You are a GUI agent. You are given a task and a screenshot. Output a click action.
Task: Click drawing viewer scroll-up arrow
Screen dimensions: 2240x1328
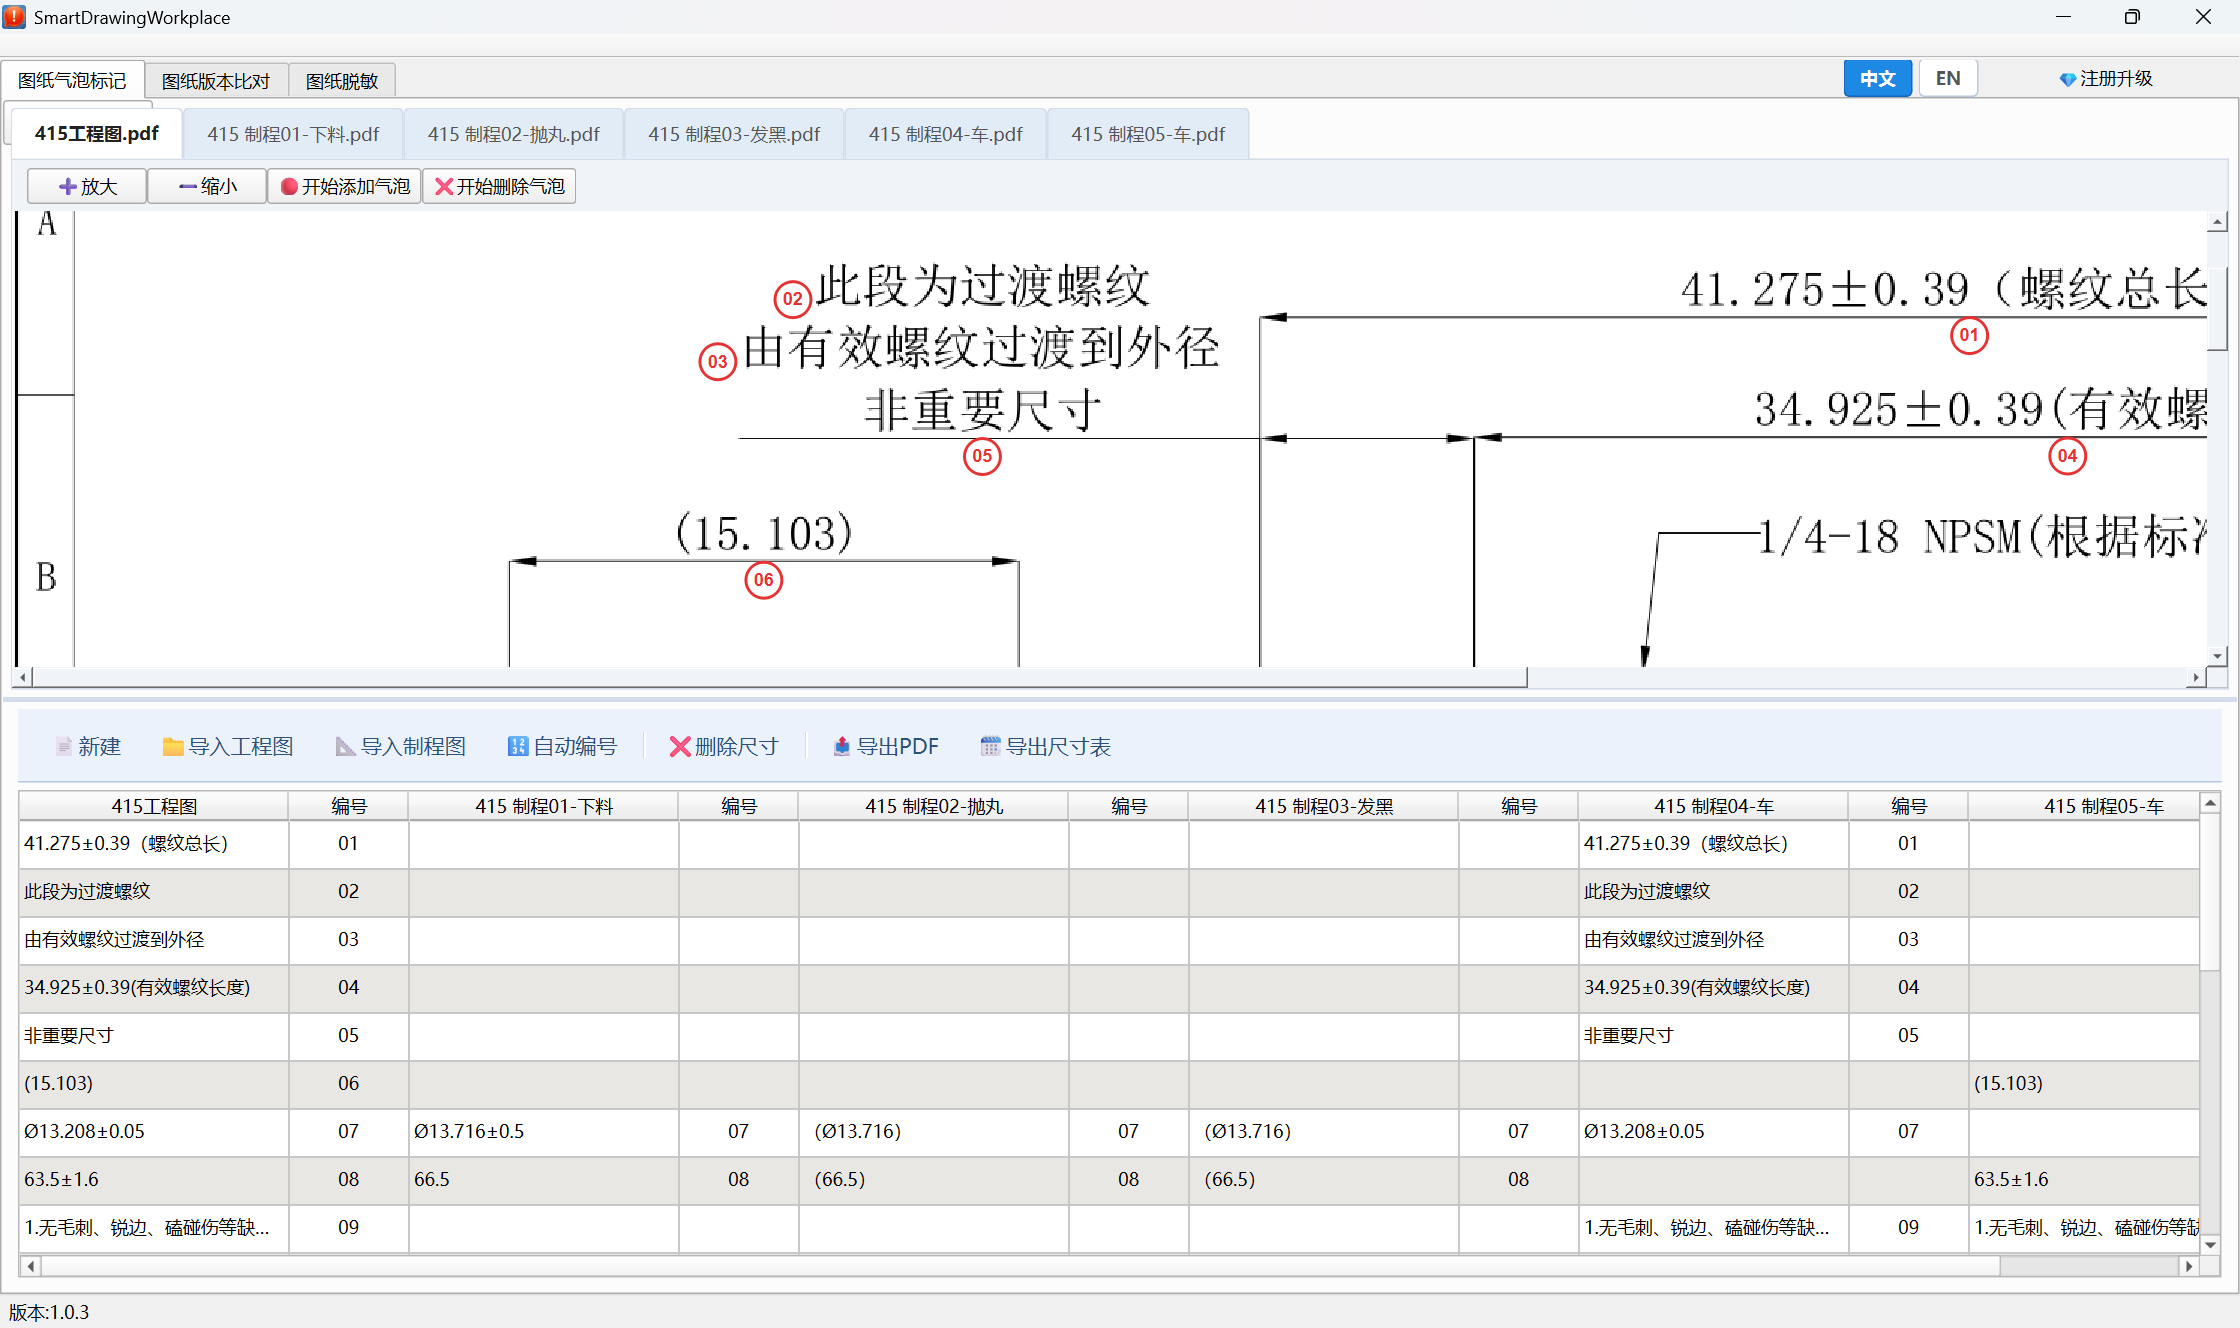[x=2218, y=223]
